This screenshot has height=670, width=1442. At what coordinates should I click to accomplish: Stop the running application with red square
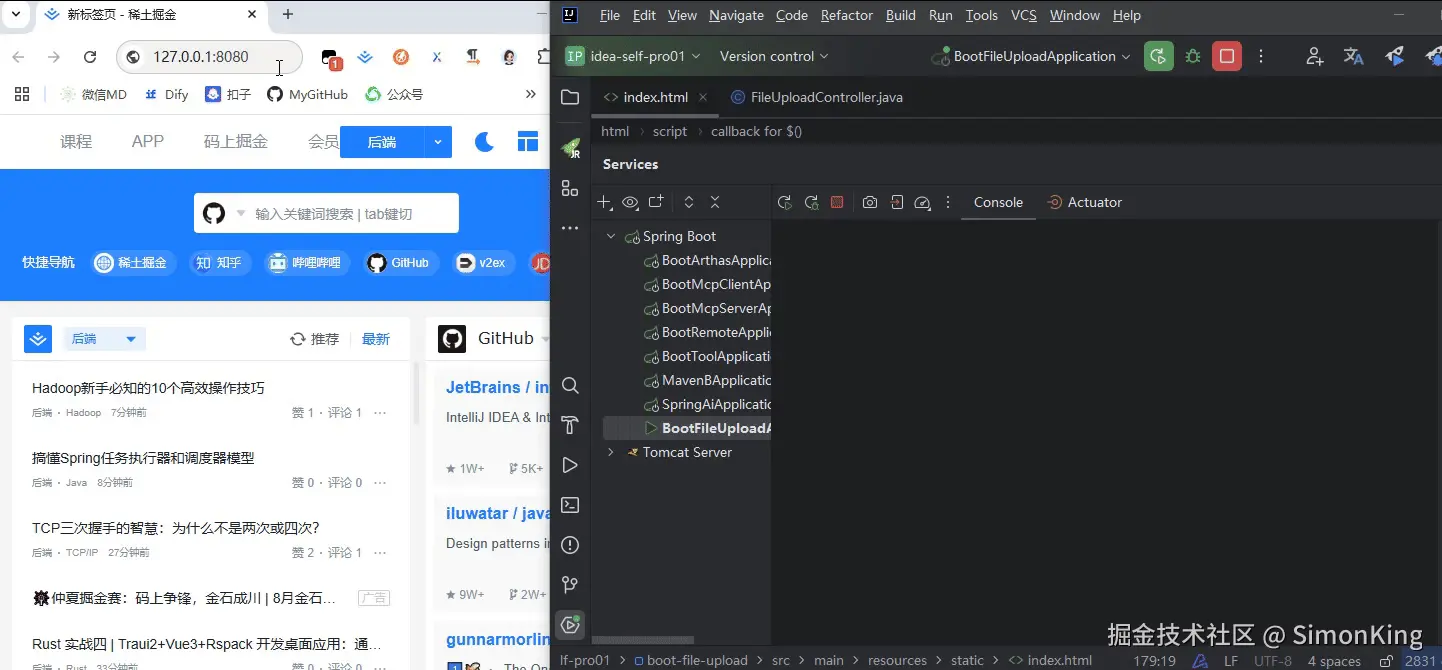[1227, 56]
